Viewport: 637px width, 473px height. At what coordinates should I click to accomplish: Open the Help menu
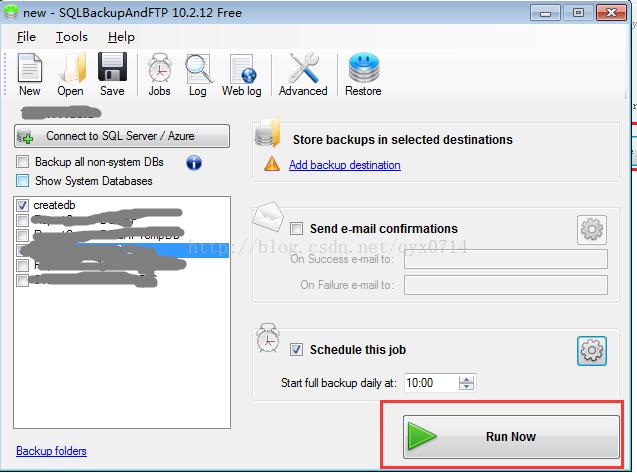point(121,37)
